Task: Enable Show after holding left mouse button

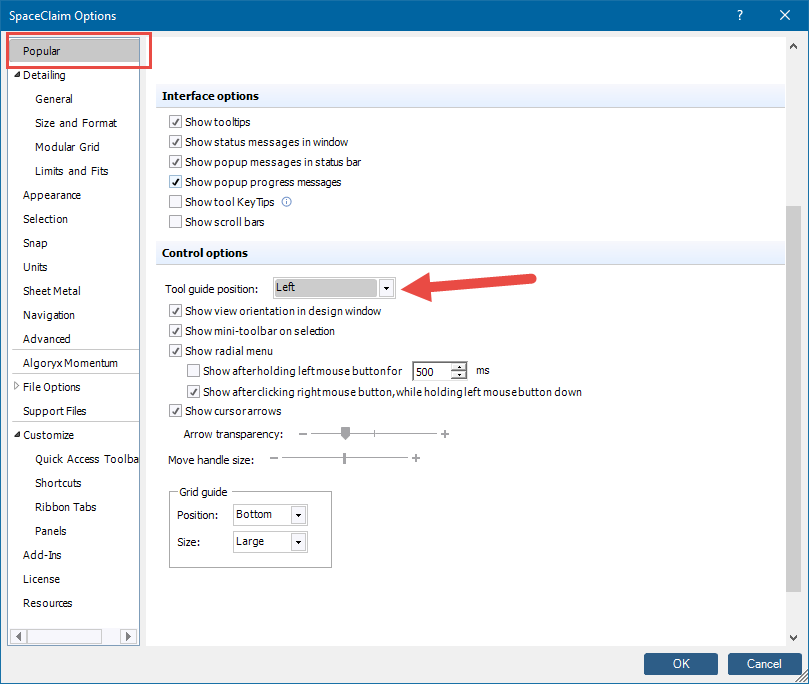Action: [x=193, y=371]
